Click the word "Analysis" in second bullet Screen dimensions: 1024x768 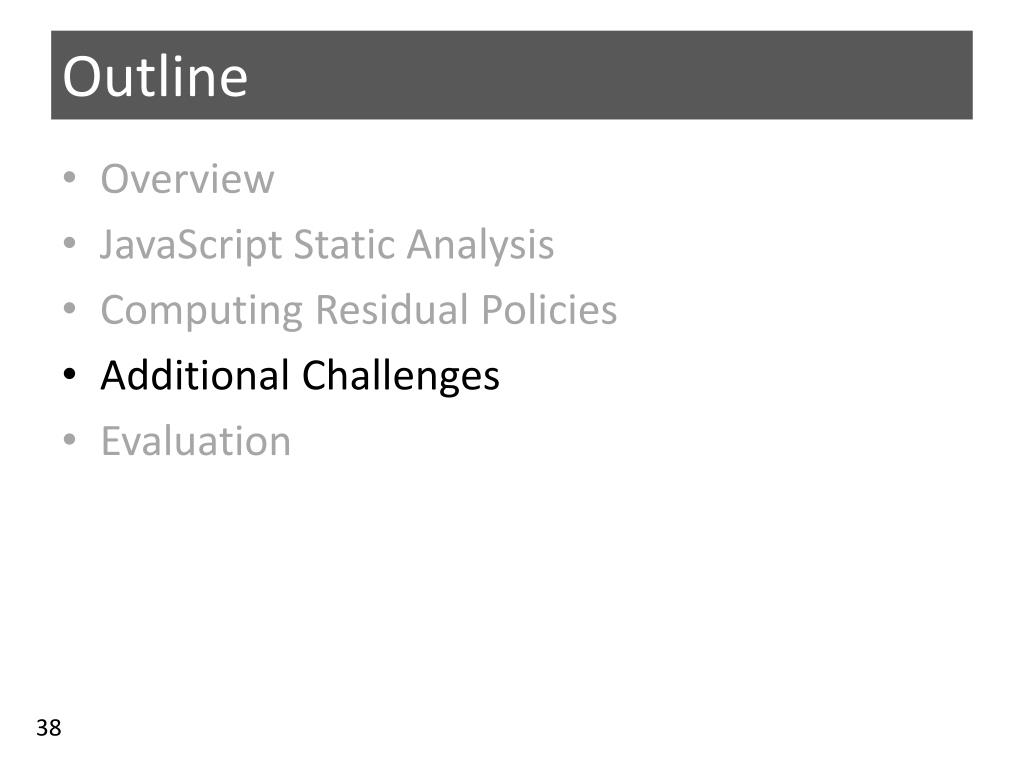coord(480,246)
